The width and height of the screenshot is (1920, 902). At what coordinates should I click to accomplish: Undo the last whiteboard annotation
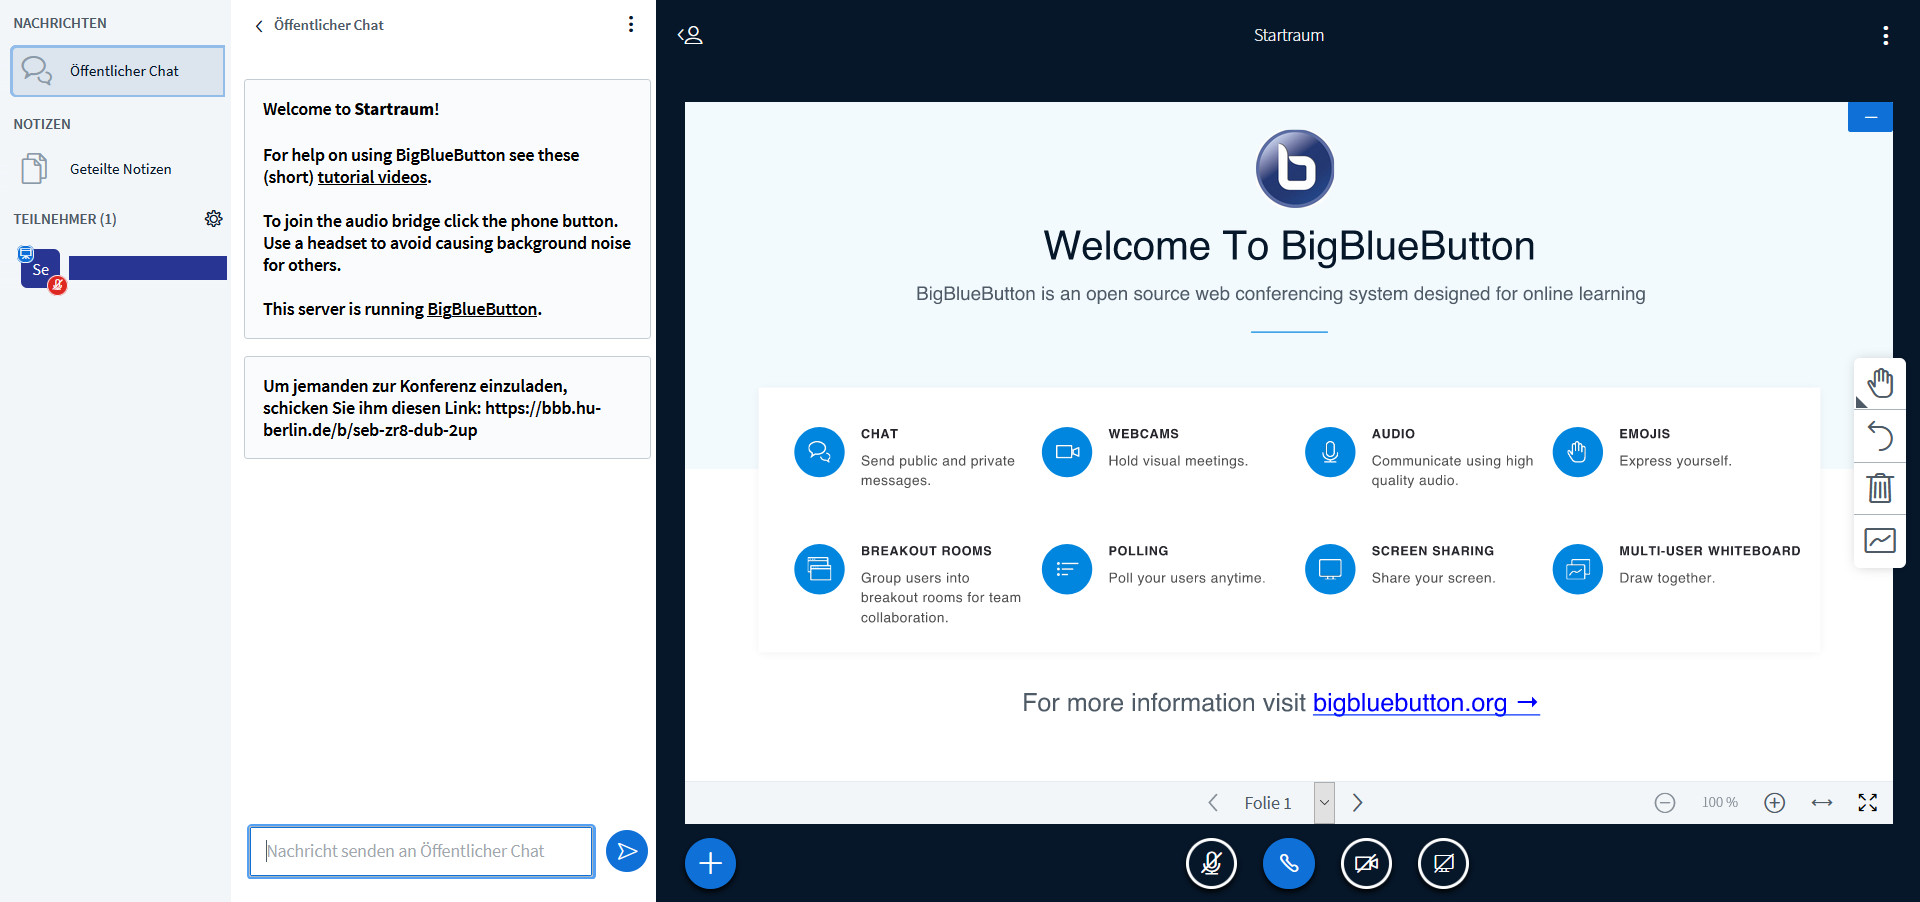[x=1880, y=436]
